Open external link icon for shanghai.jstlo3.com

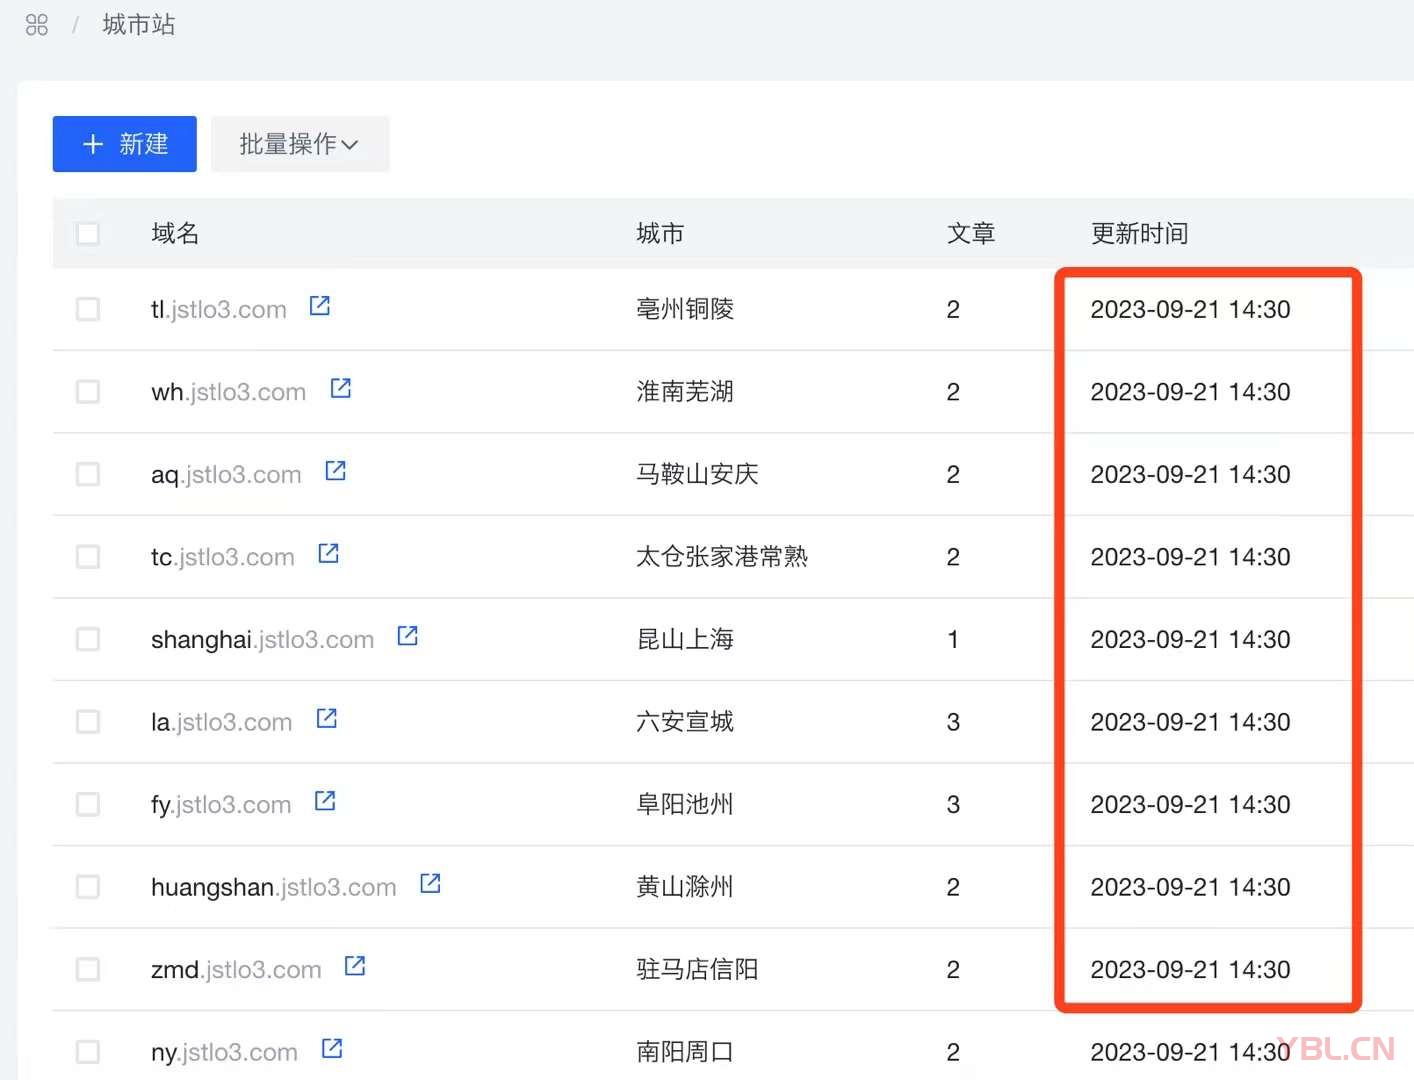408,636
